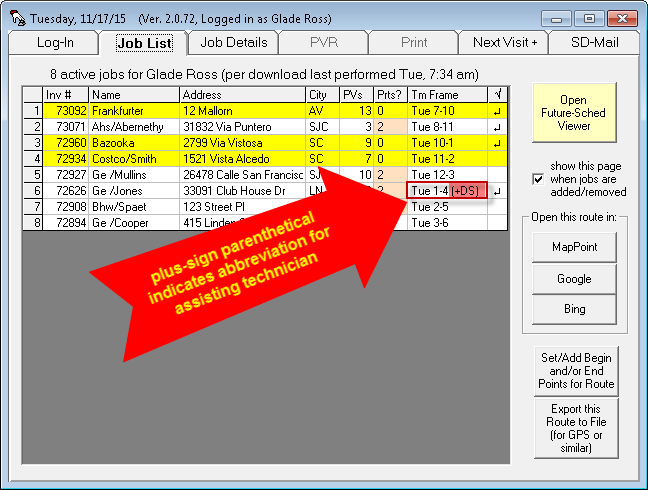
Task: Click return-arrow checkmark icon in Bazooka row
Action: pos(497,143)
